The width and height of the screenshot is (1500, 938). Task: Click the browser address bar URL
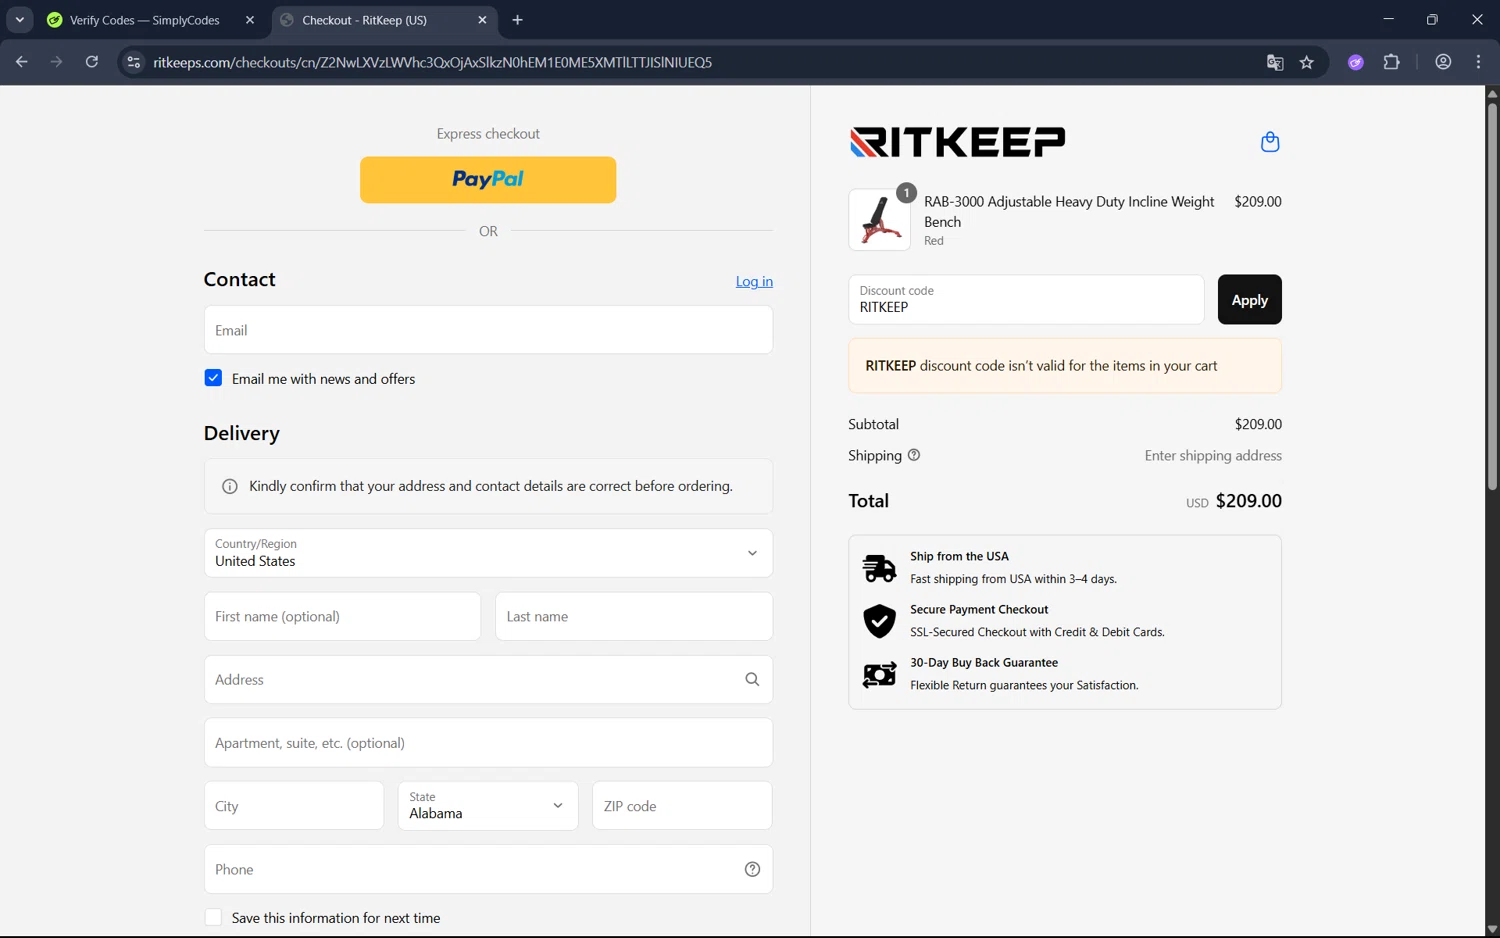click(432, 62)
